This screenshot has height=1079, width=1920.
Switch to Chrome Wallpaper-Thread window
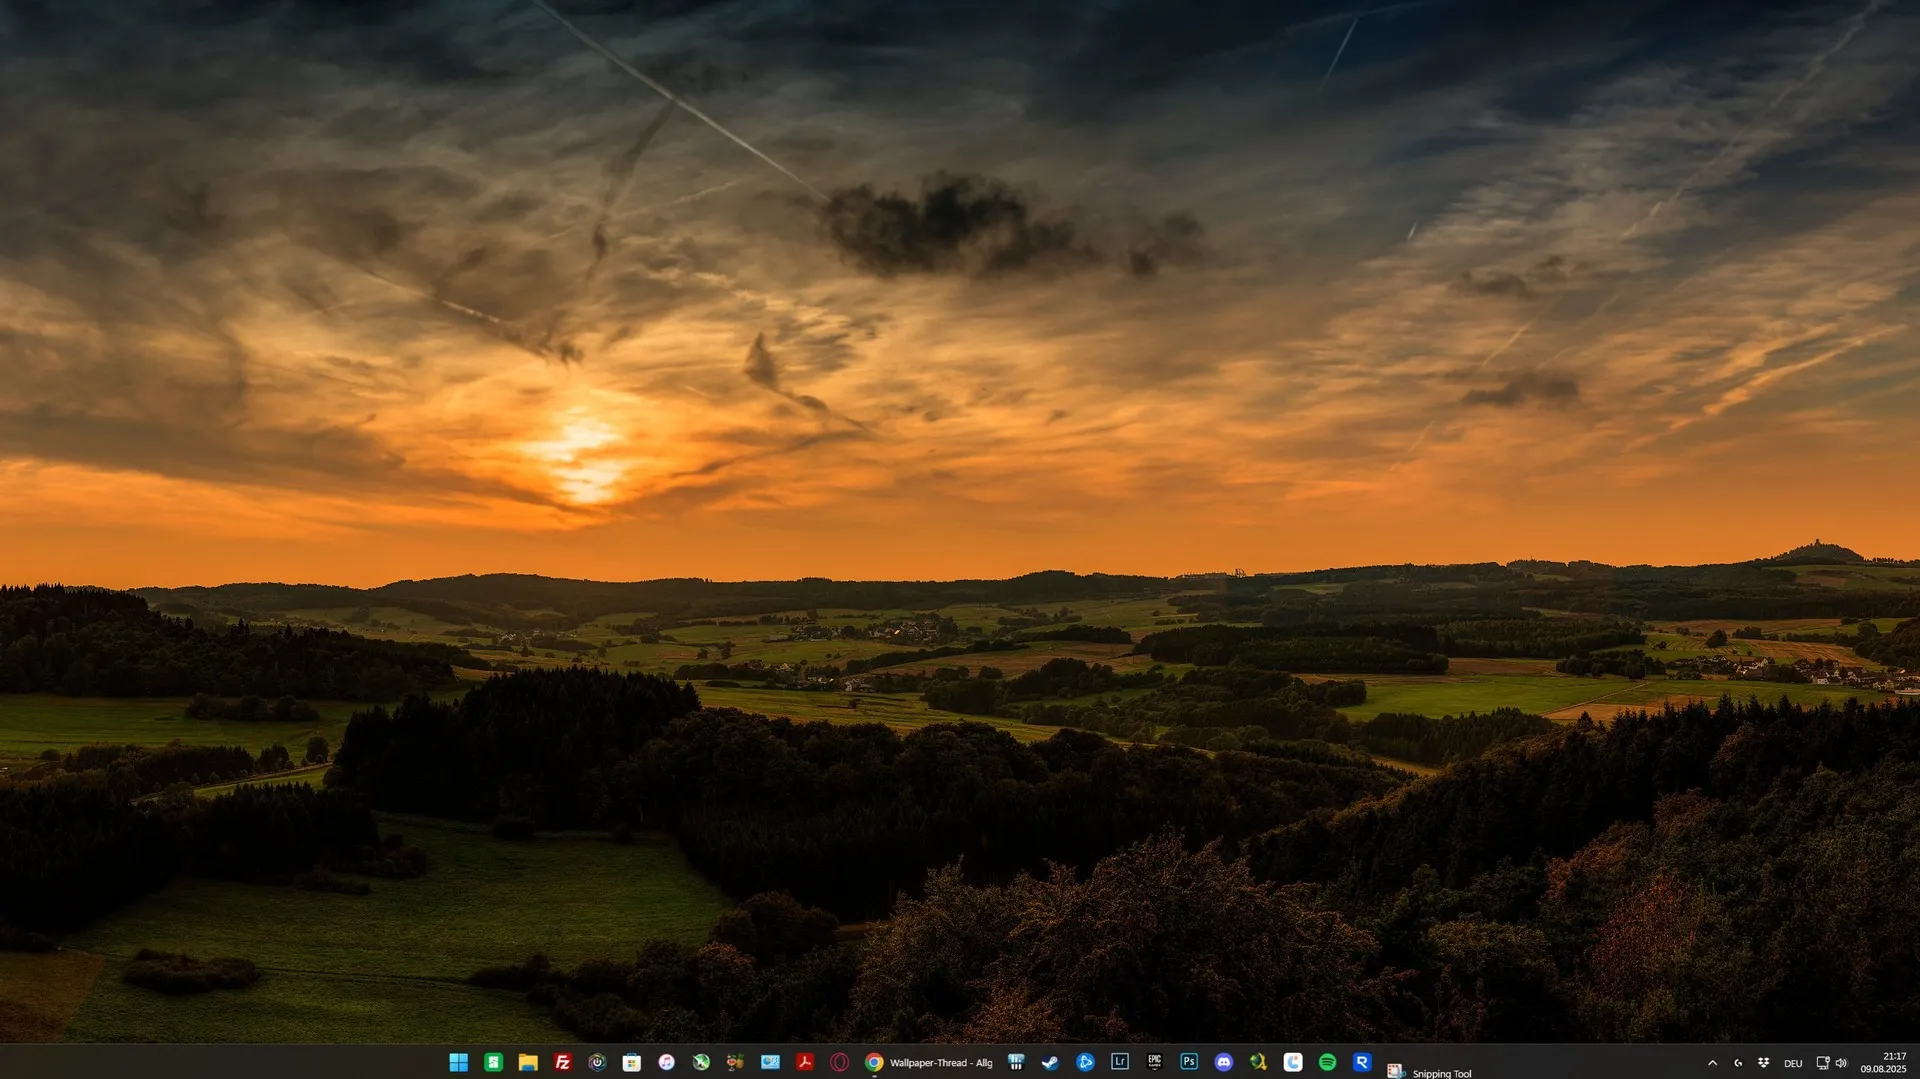(929, 1062)
